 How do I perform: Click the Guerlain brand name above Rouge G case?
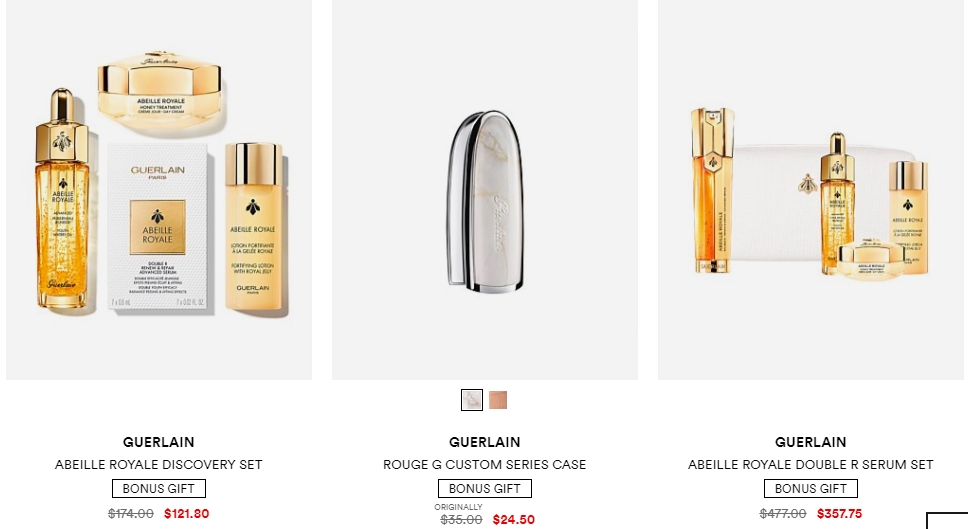click(485, 442)
